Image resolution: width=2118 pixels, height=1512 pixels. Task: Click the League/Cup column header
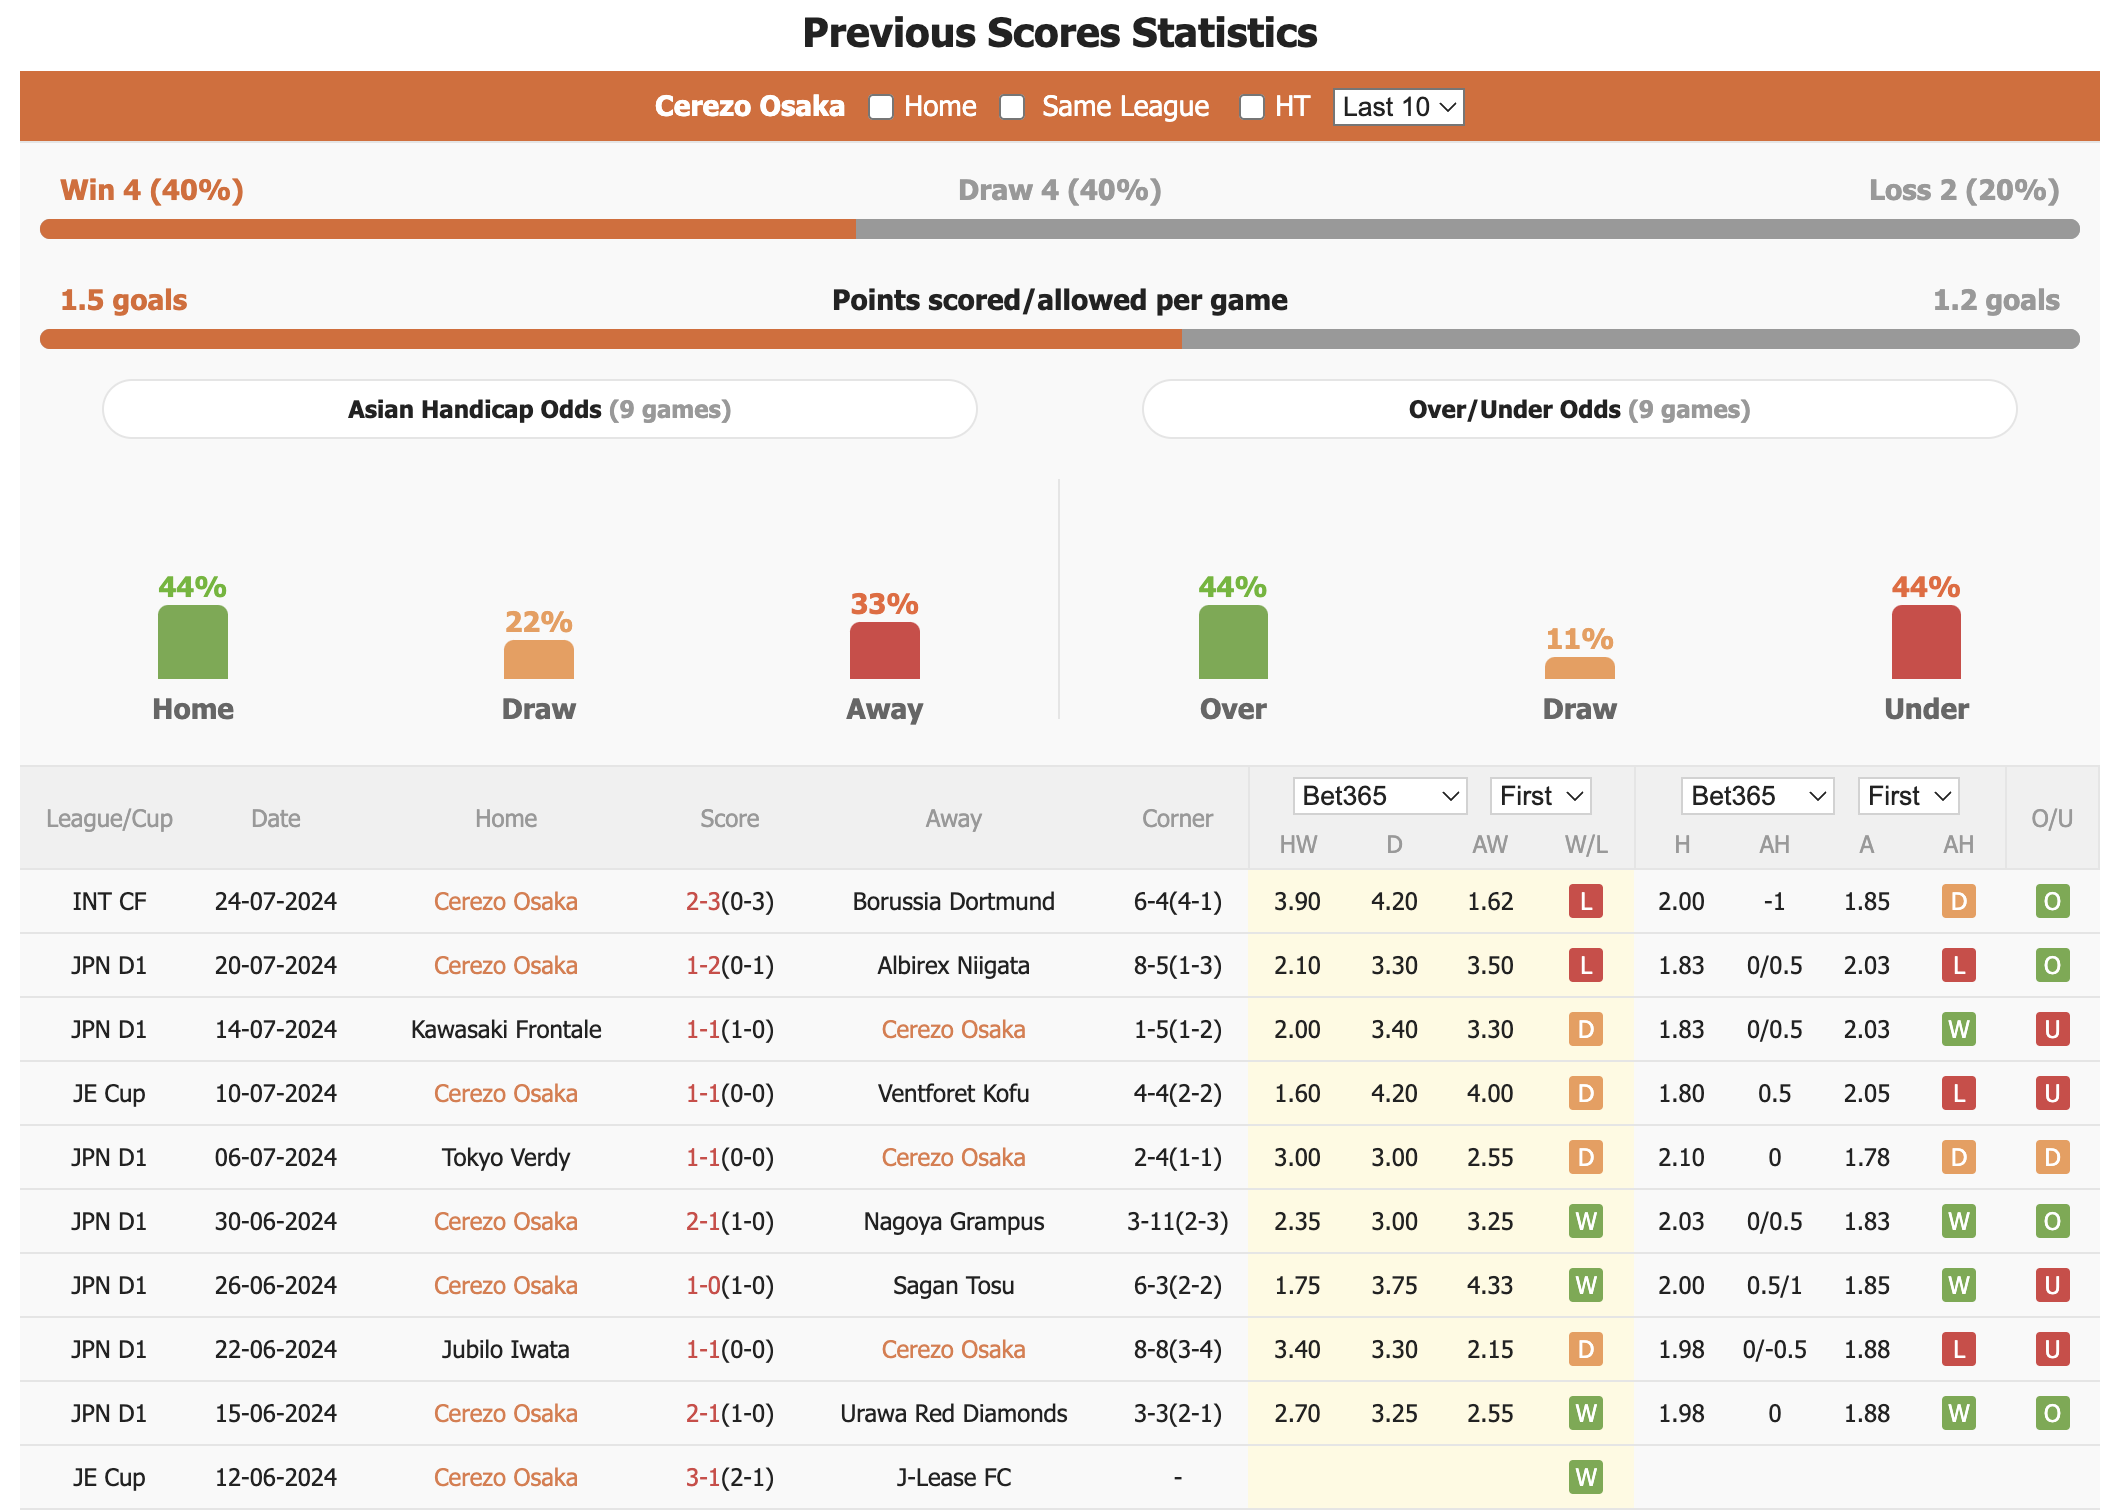tap(109, 818)
